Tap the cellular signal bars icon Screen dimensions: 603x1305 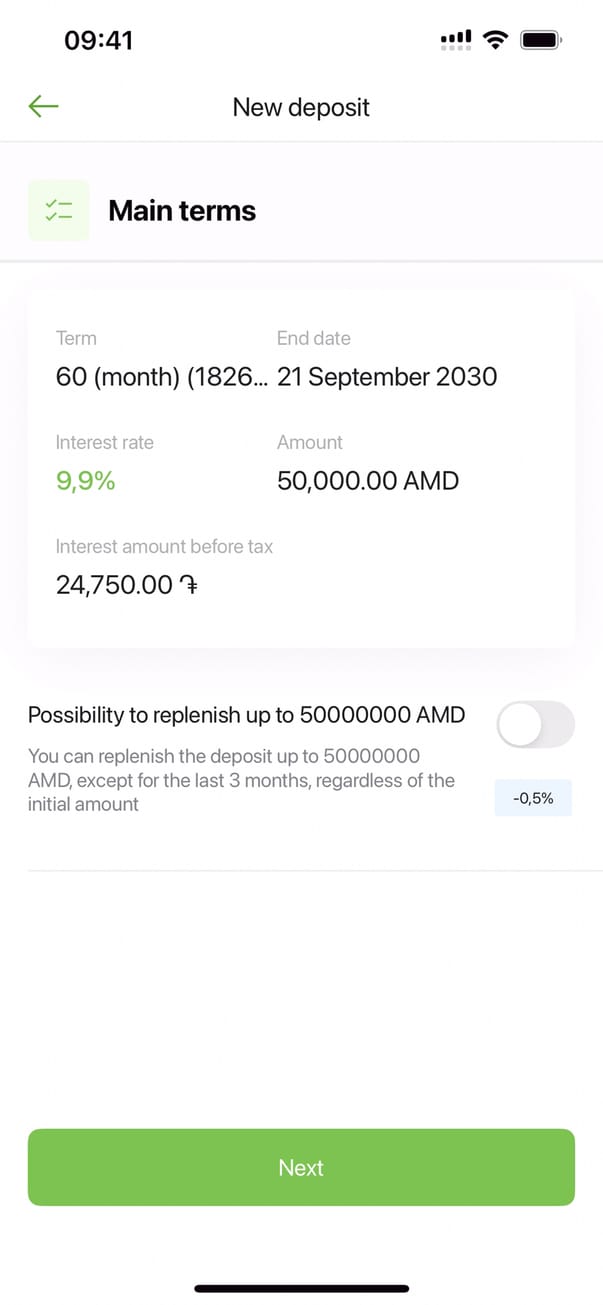456,40
